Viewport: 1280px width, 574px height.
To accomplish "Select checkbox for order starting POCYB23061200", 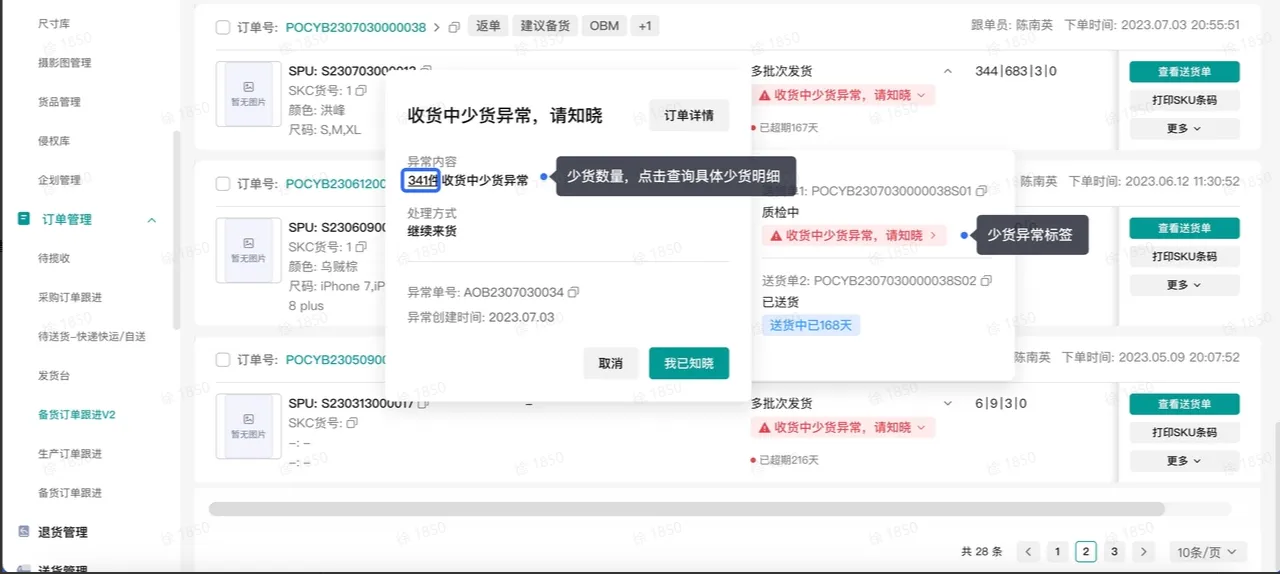I will (x=223, y=184).
